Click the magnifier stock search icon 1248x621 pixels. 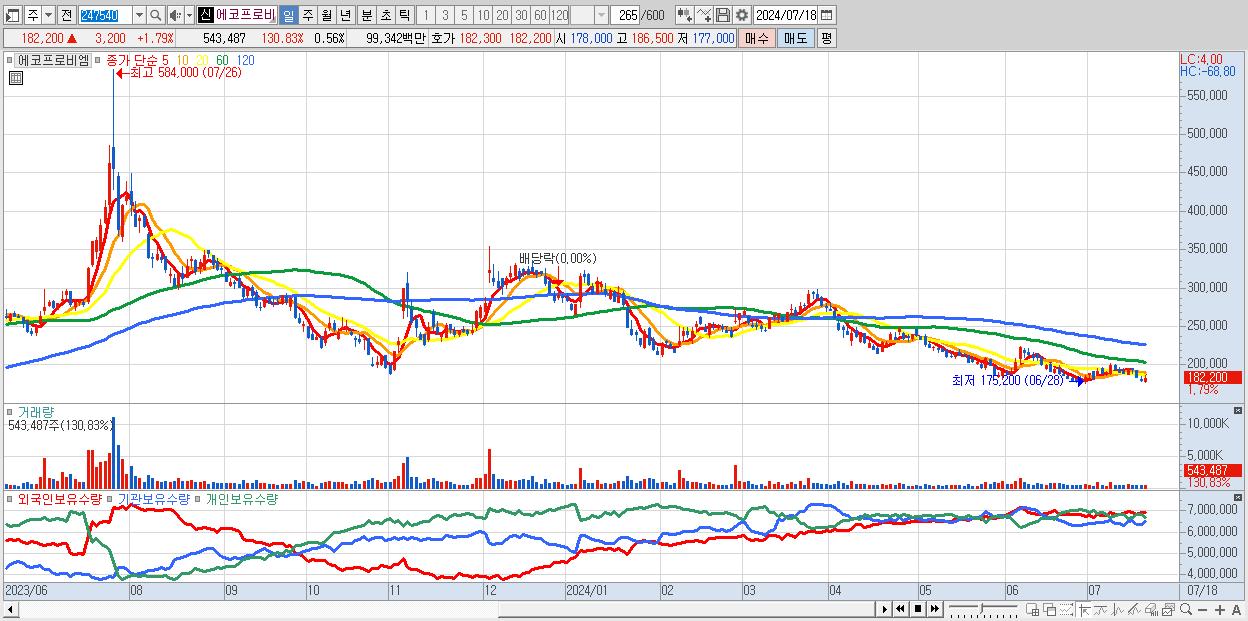[x=155, y=15]
